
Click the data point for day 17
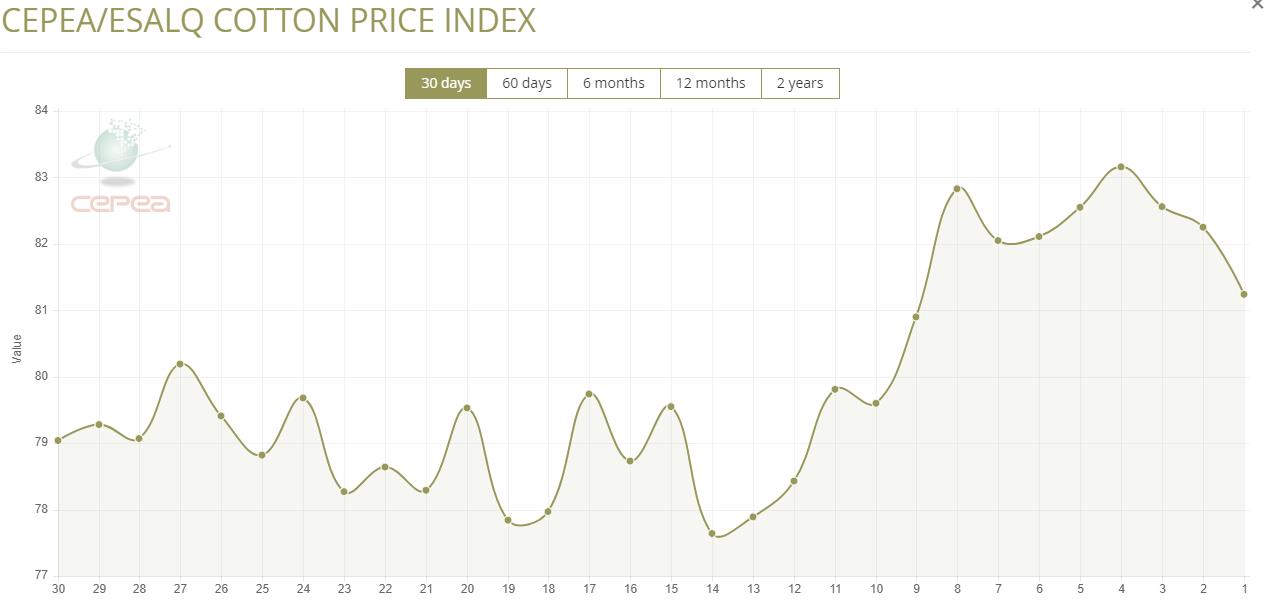tap(589, 394)
